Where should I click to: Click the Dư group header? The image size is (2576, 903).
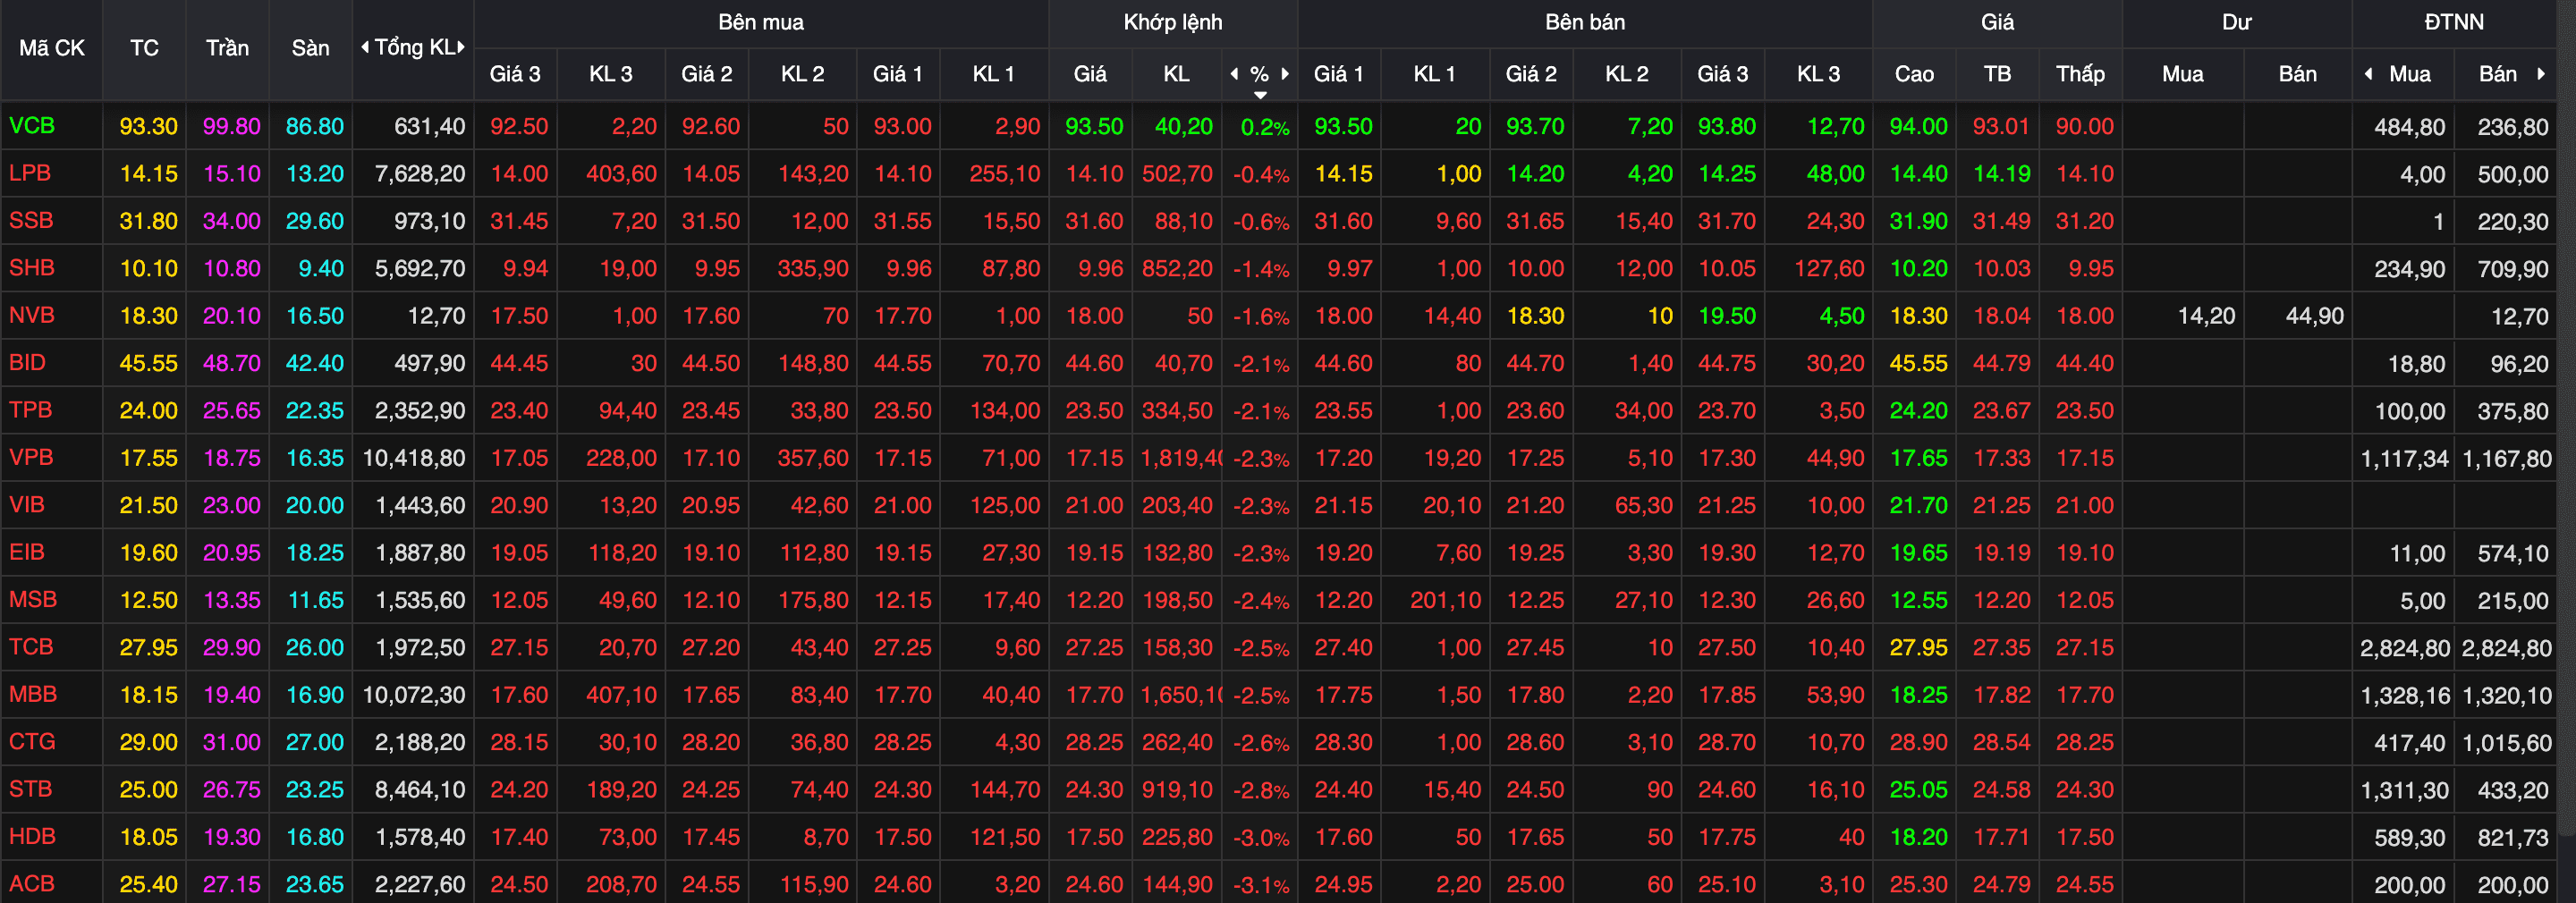coord(2236,22)
